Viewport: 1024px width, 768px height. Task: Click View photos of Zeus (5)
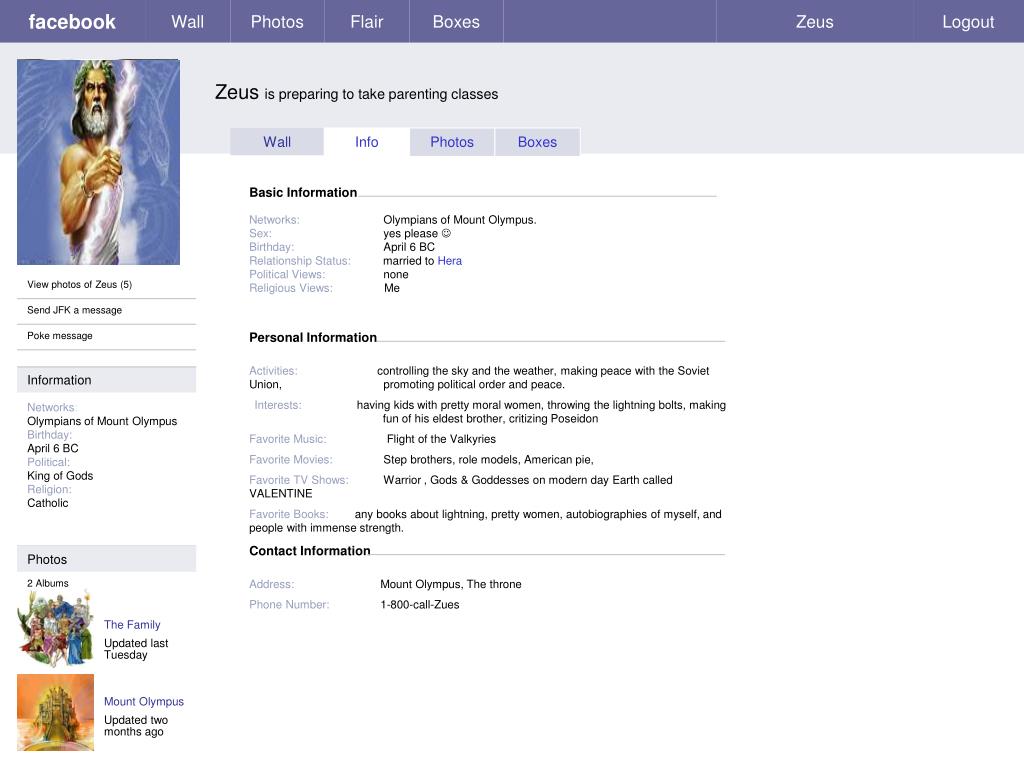click(x=80, y=285)
